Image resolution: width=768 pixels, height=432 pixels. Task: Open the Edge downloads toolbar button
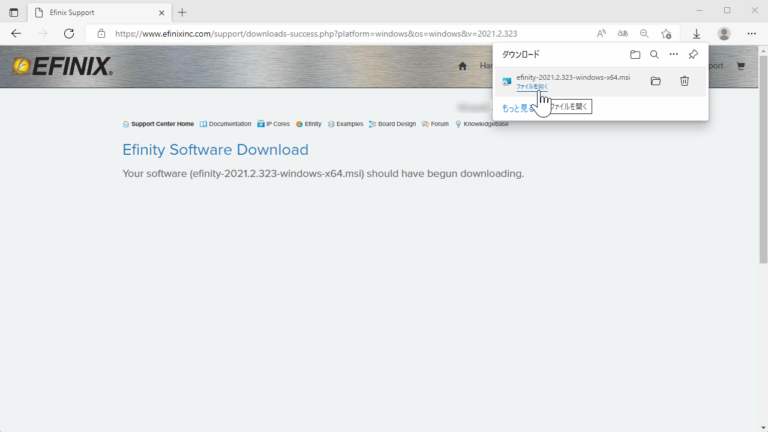click(x=697, y=33)
